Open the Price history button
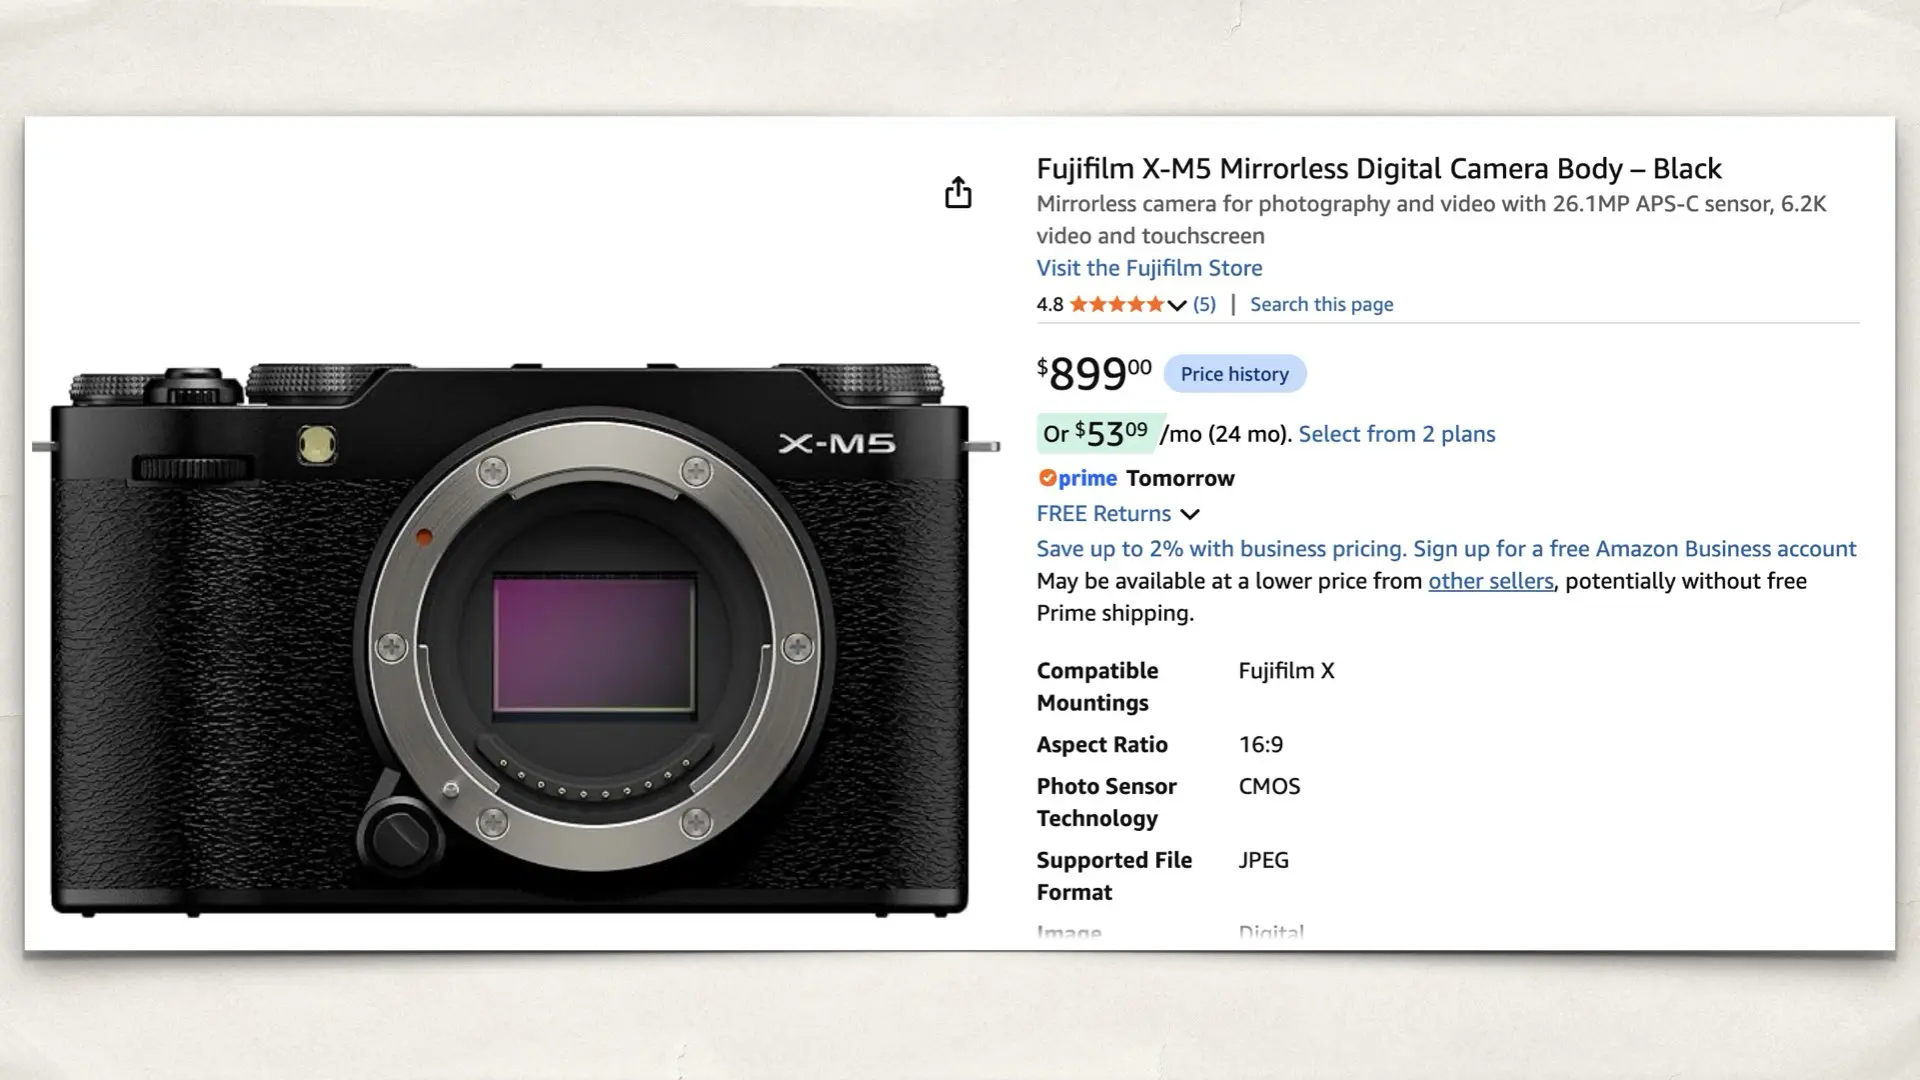Viewport: 1920px width, 1080px height. point(1234,373)
